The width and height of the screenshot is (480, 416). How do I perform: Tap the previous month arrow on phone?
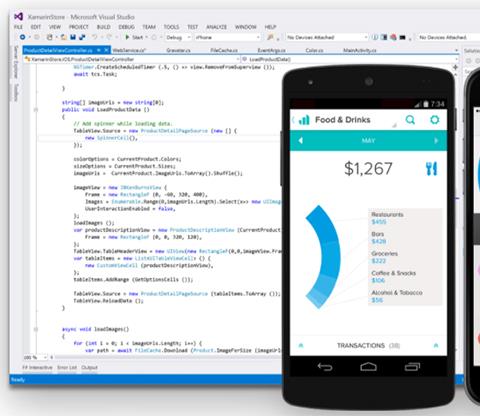pyautogui.click(x=300, y=141)
